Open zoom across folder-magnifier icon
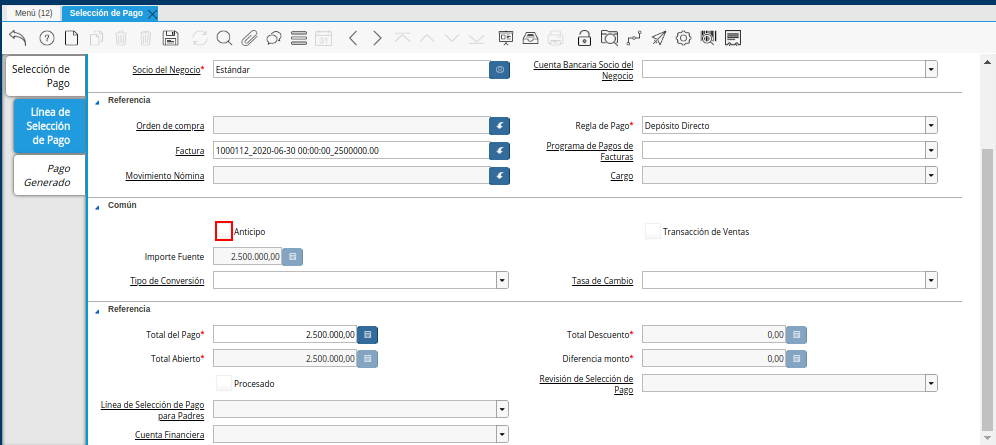Viewport: 996px width, 445px height. [x=609, y=38]
